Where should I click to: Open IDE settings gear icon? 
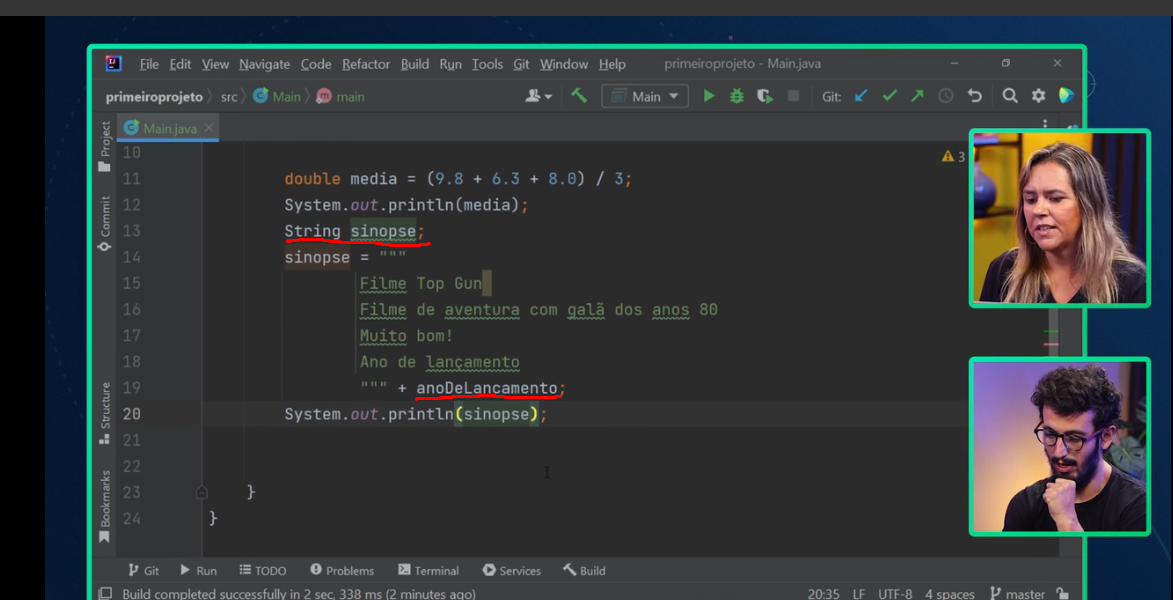pyautogui.click(x=1039, y=96)
